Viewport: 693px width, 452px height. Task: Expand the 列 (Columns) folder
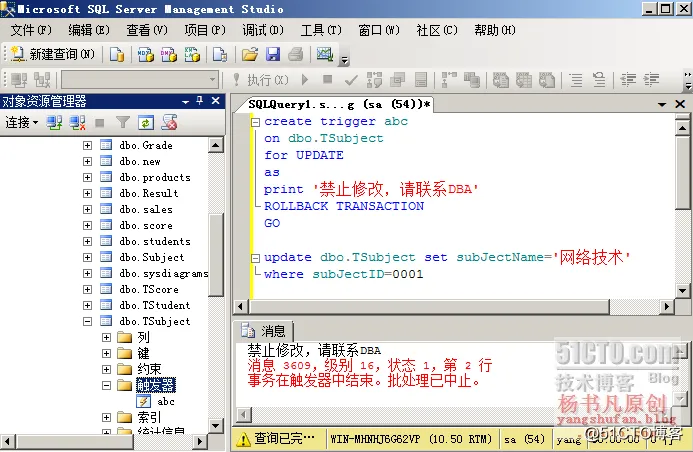point(107,338)
